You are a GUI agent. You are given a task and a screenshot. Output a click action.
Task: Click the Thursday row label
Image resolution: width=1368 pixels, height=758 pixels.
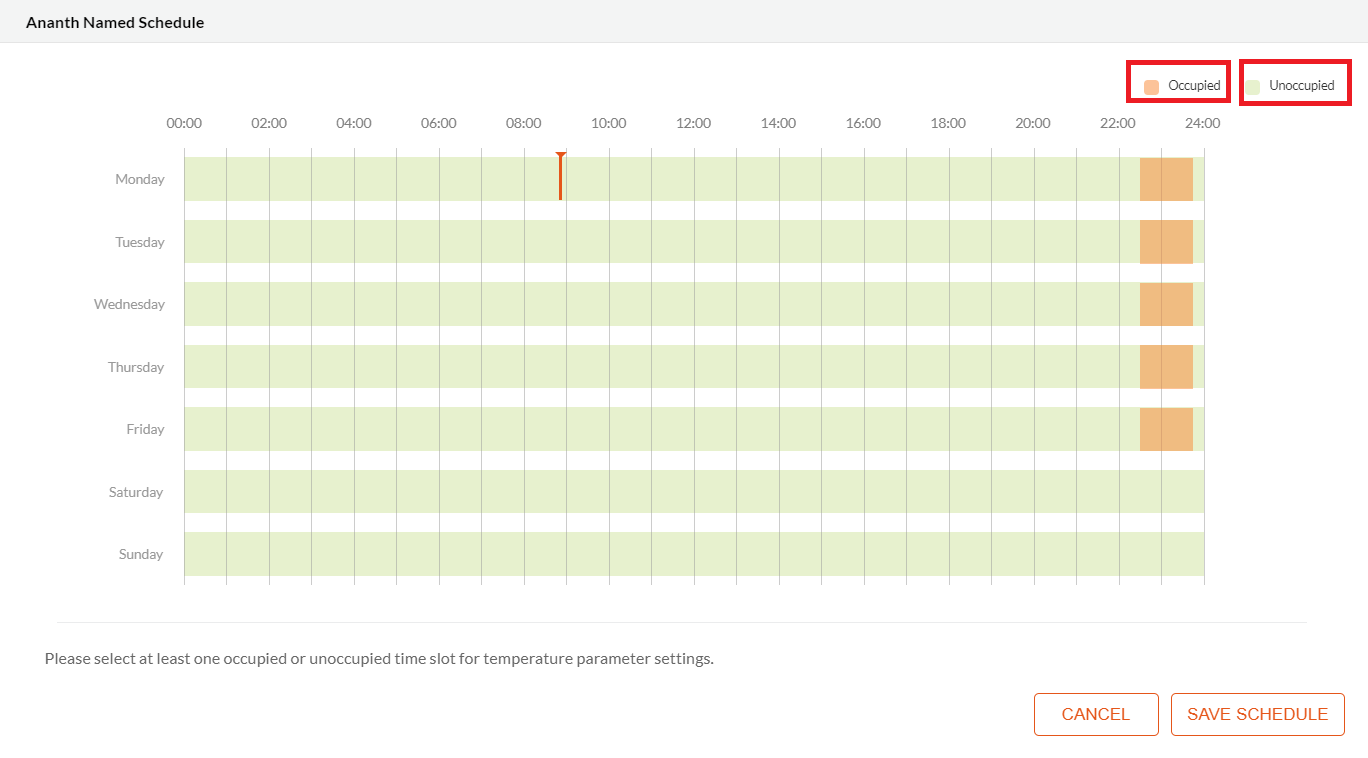coord(136,367)
